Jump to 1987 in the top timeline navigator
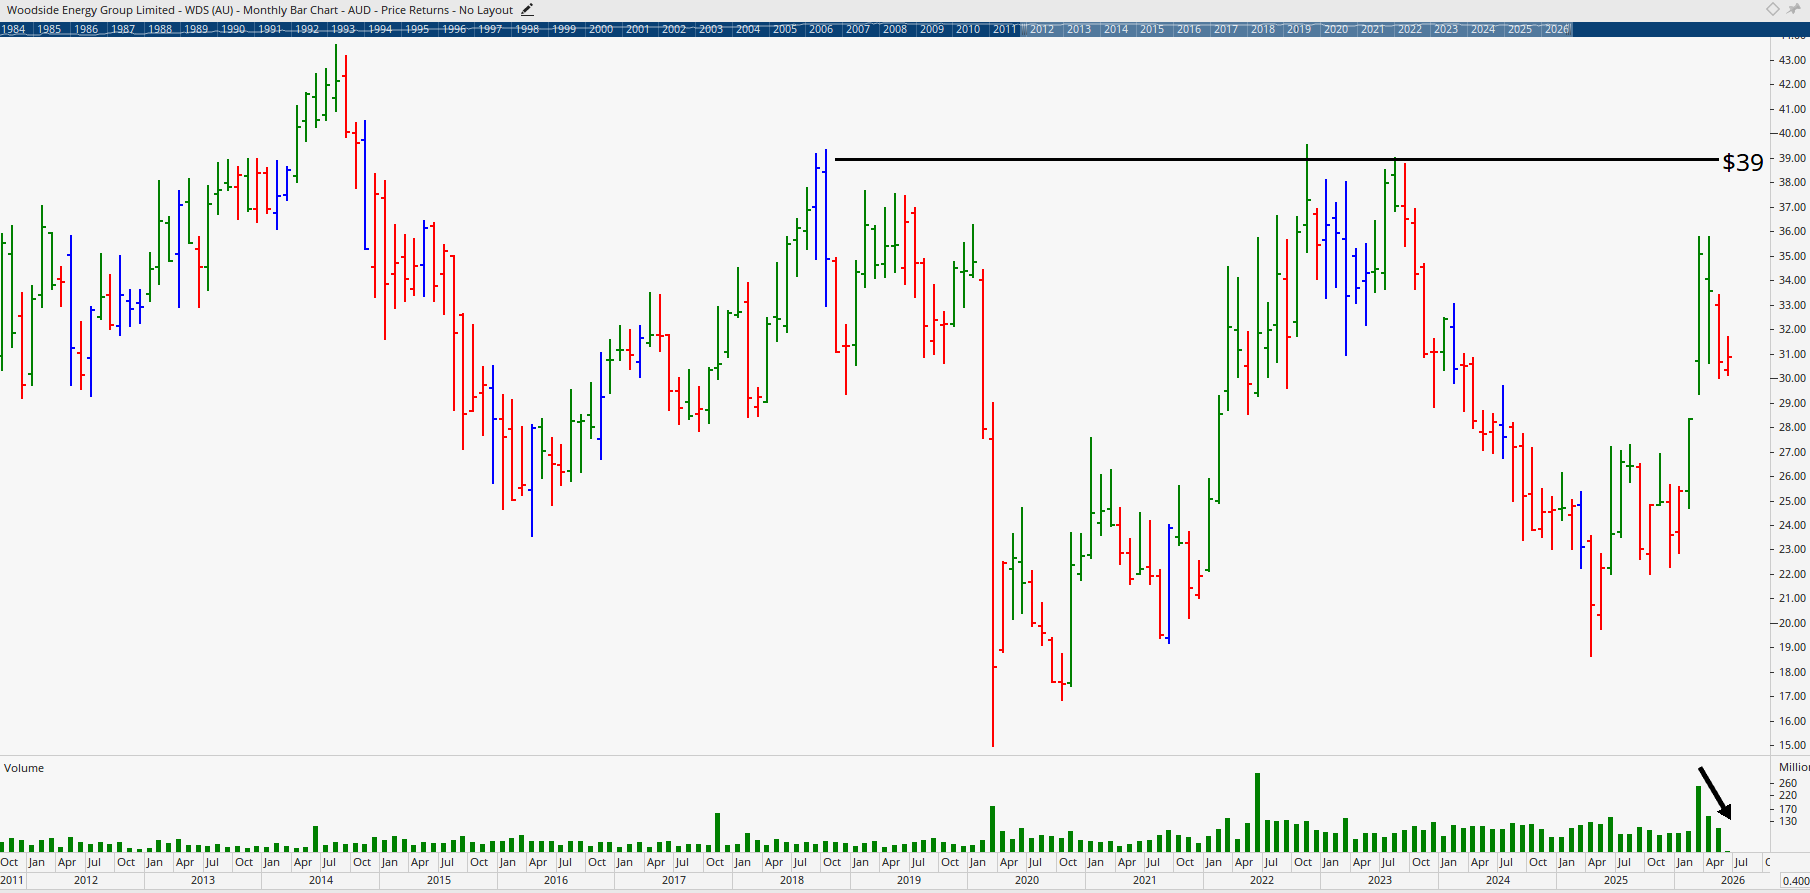Screen dimensions: 1810x893 (x=123, y=29)
